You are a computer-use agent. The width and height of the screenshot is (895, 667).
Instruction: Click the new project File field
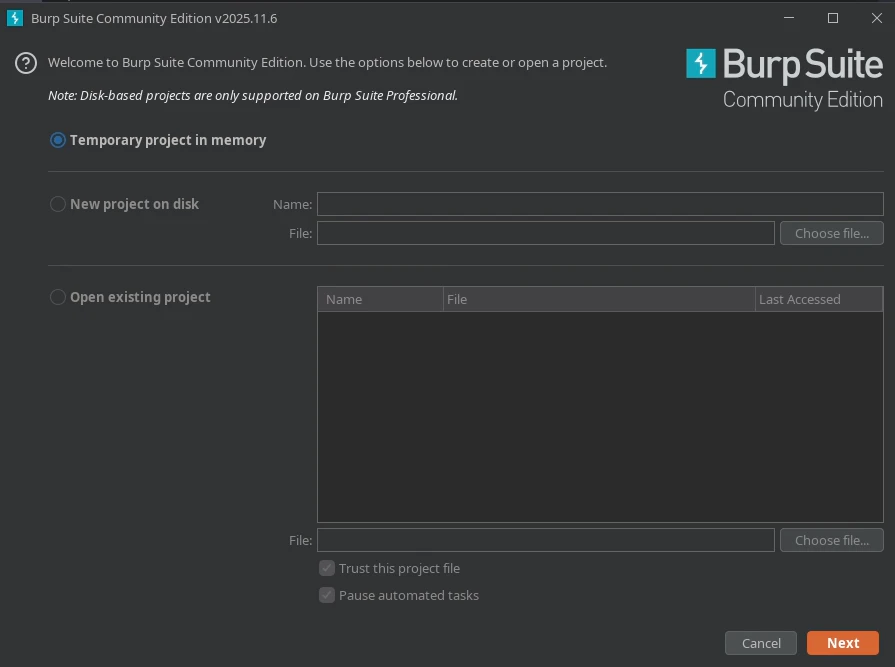click(x=546, y=233)
